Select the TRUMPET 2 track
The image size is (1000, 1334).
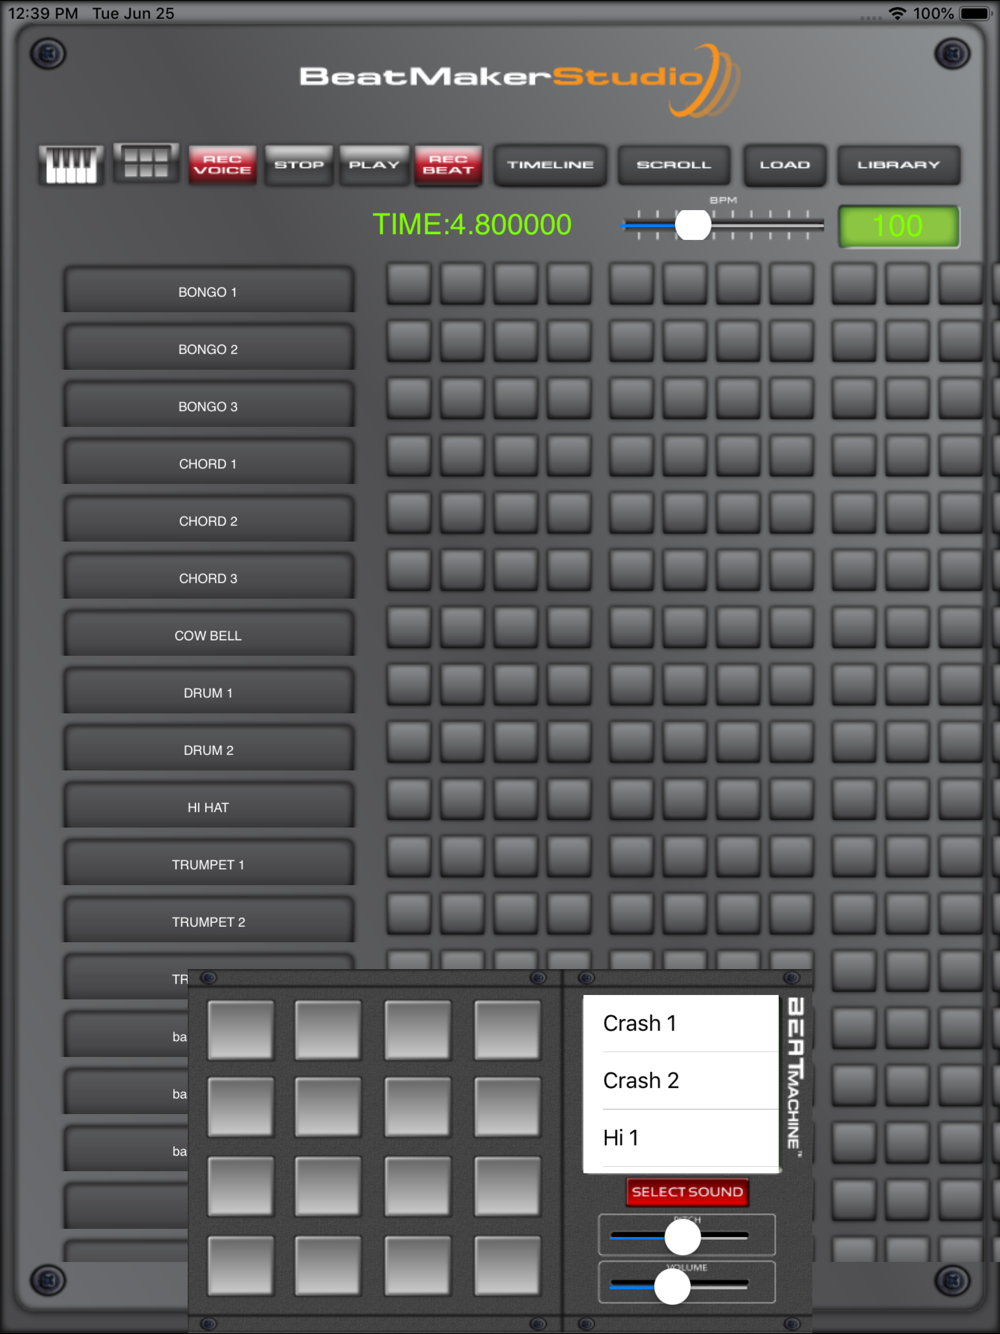click(x=208, y=921)
